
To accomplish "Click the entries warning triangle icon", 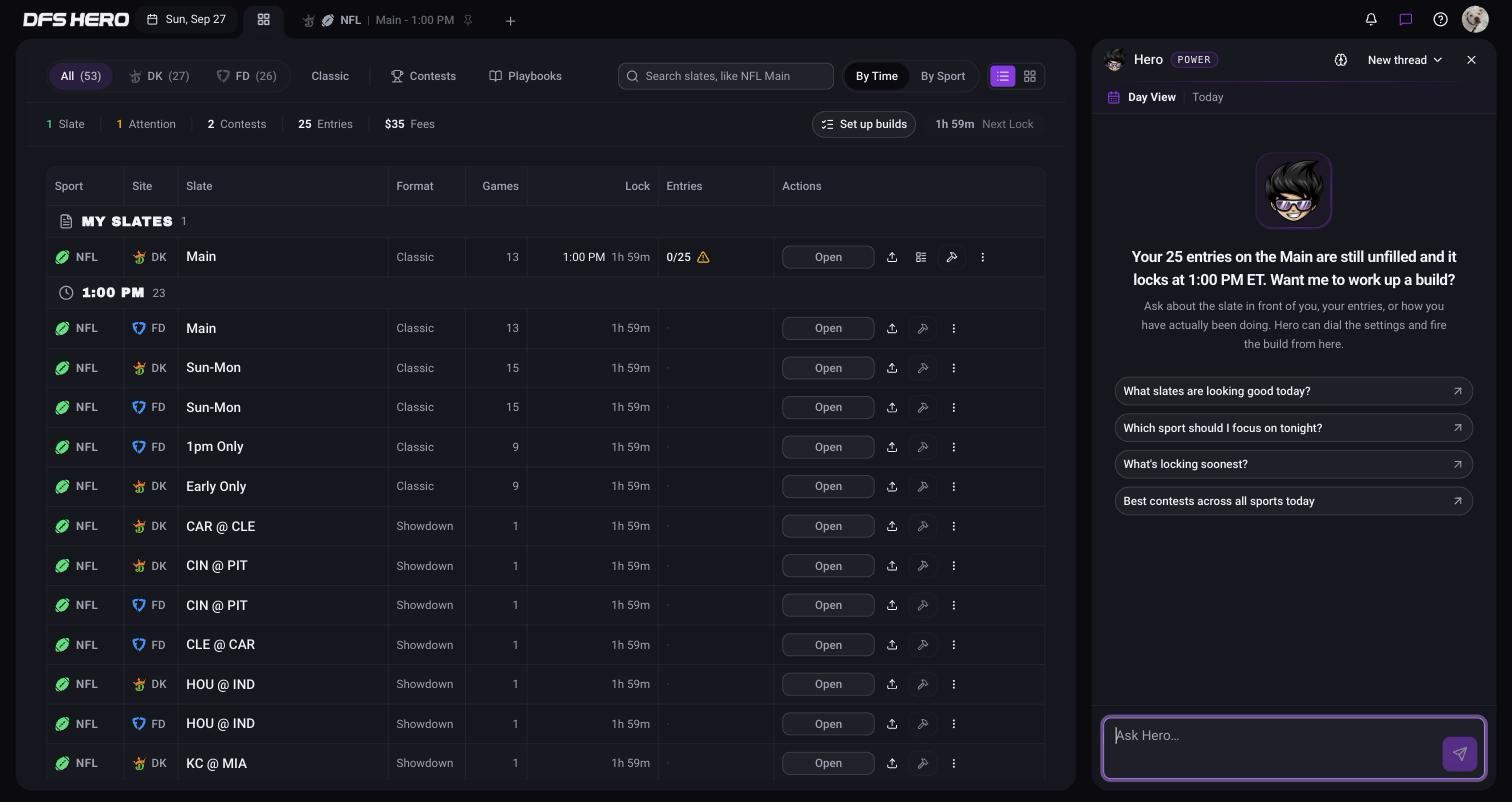I will pyautogui.click(x=703, y=257).
